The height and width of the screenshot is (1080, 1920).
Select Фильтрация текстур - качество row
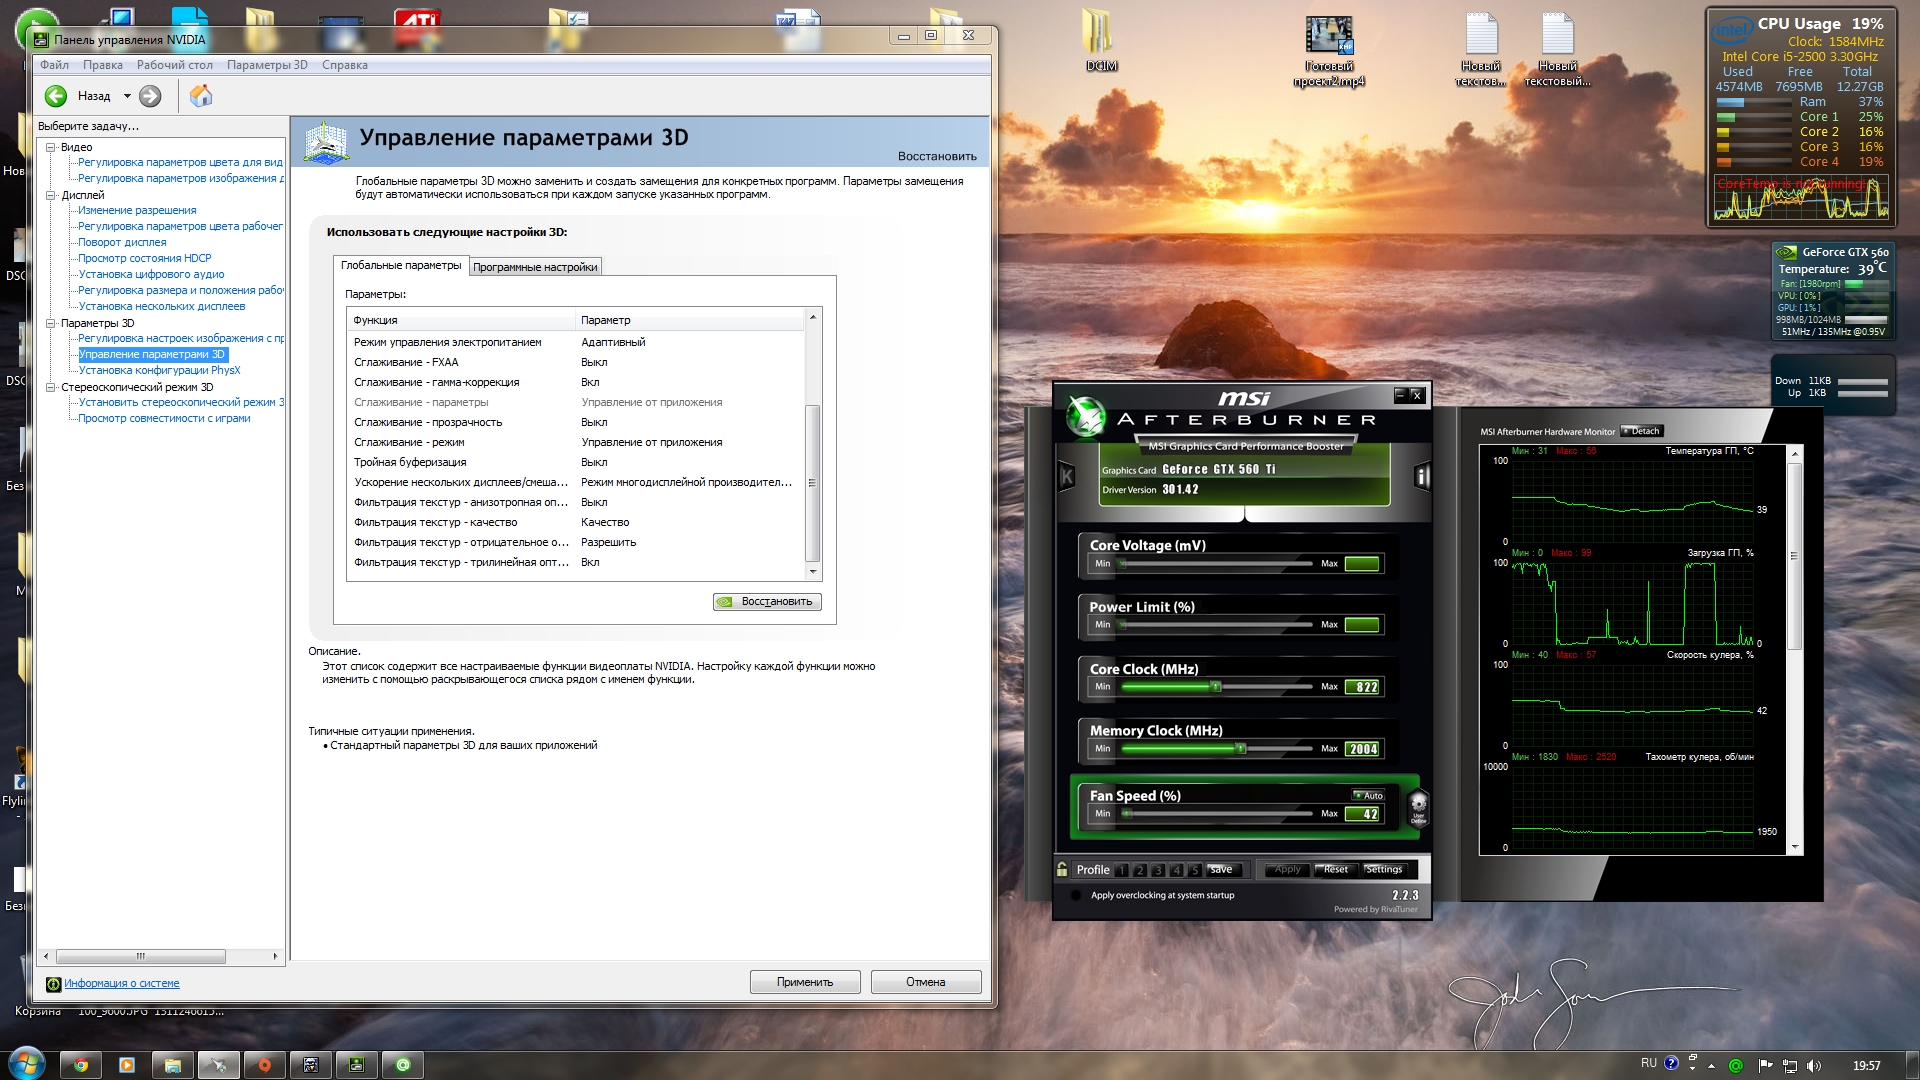575,522
